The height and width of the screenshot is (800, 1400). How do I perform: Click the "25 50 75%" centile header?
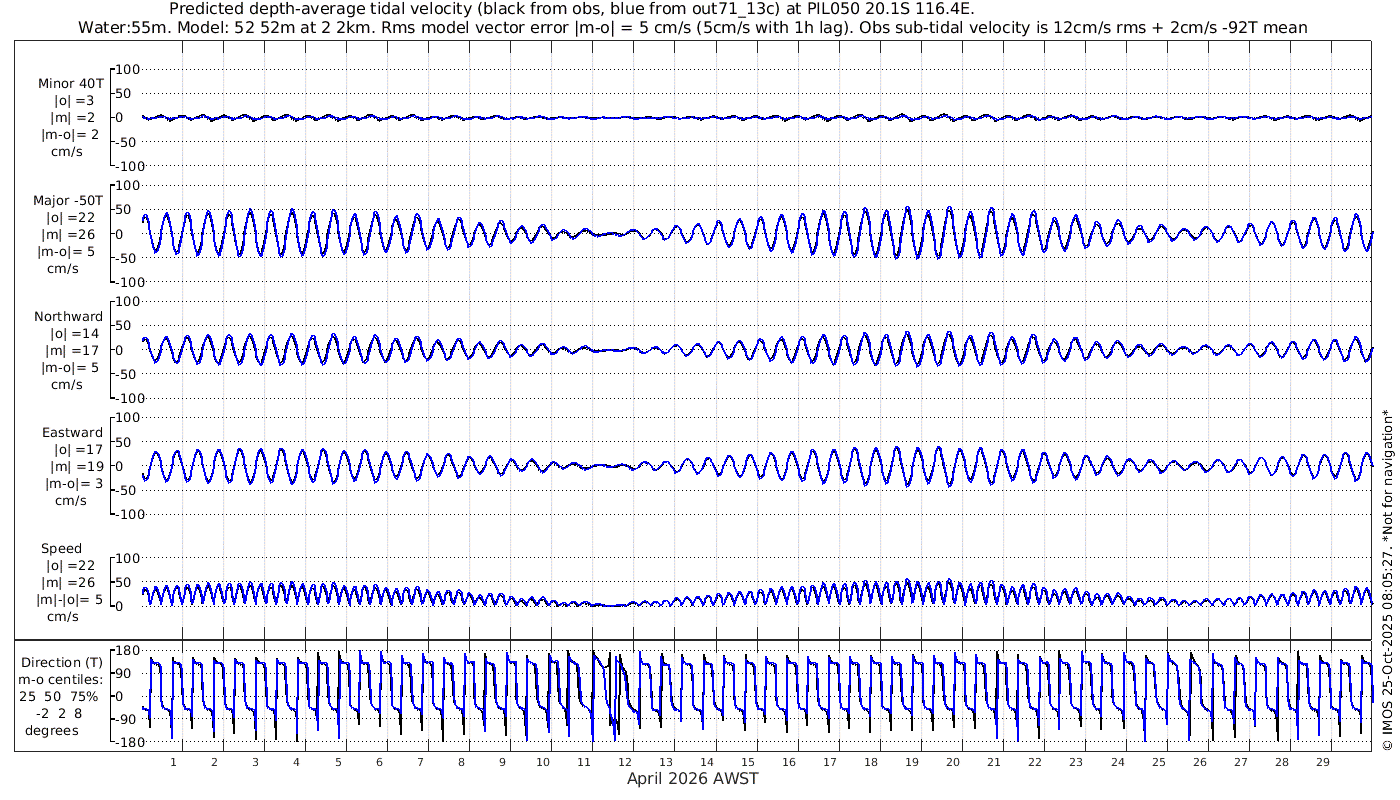click(x=61, y=696)
